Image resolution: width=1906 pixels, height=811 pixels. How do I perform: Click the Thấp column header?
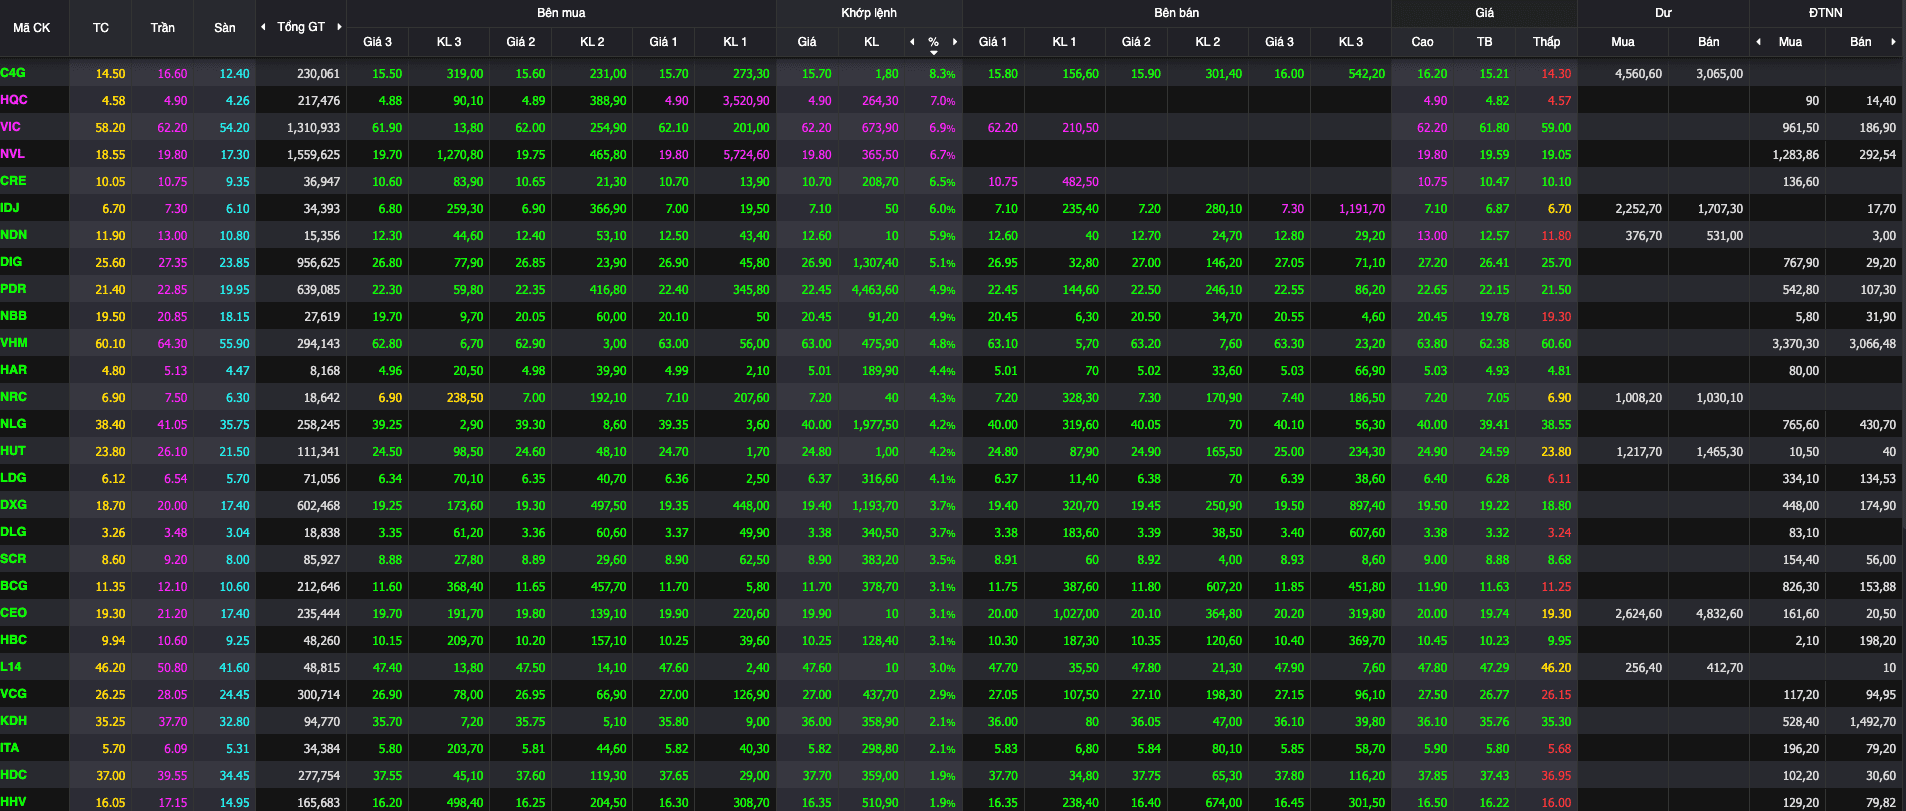click(1546, 42)
